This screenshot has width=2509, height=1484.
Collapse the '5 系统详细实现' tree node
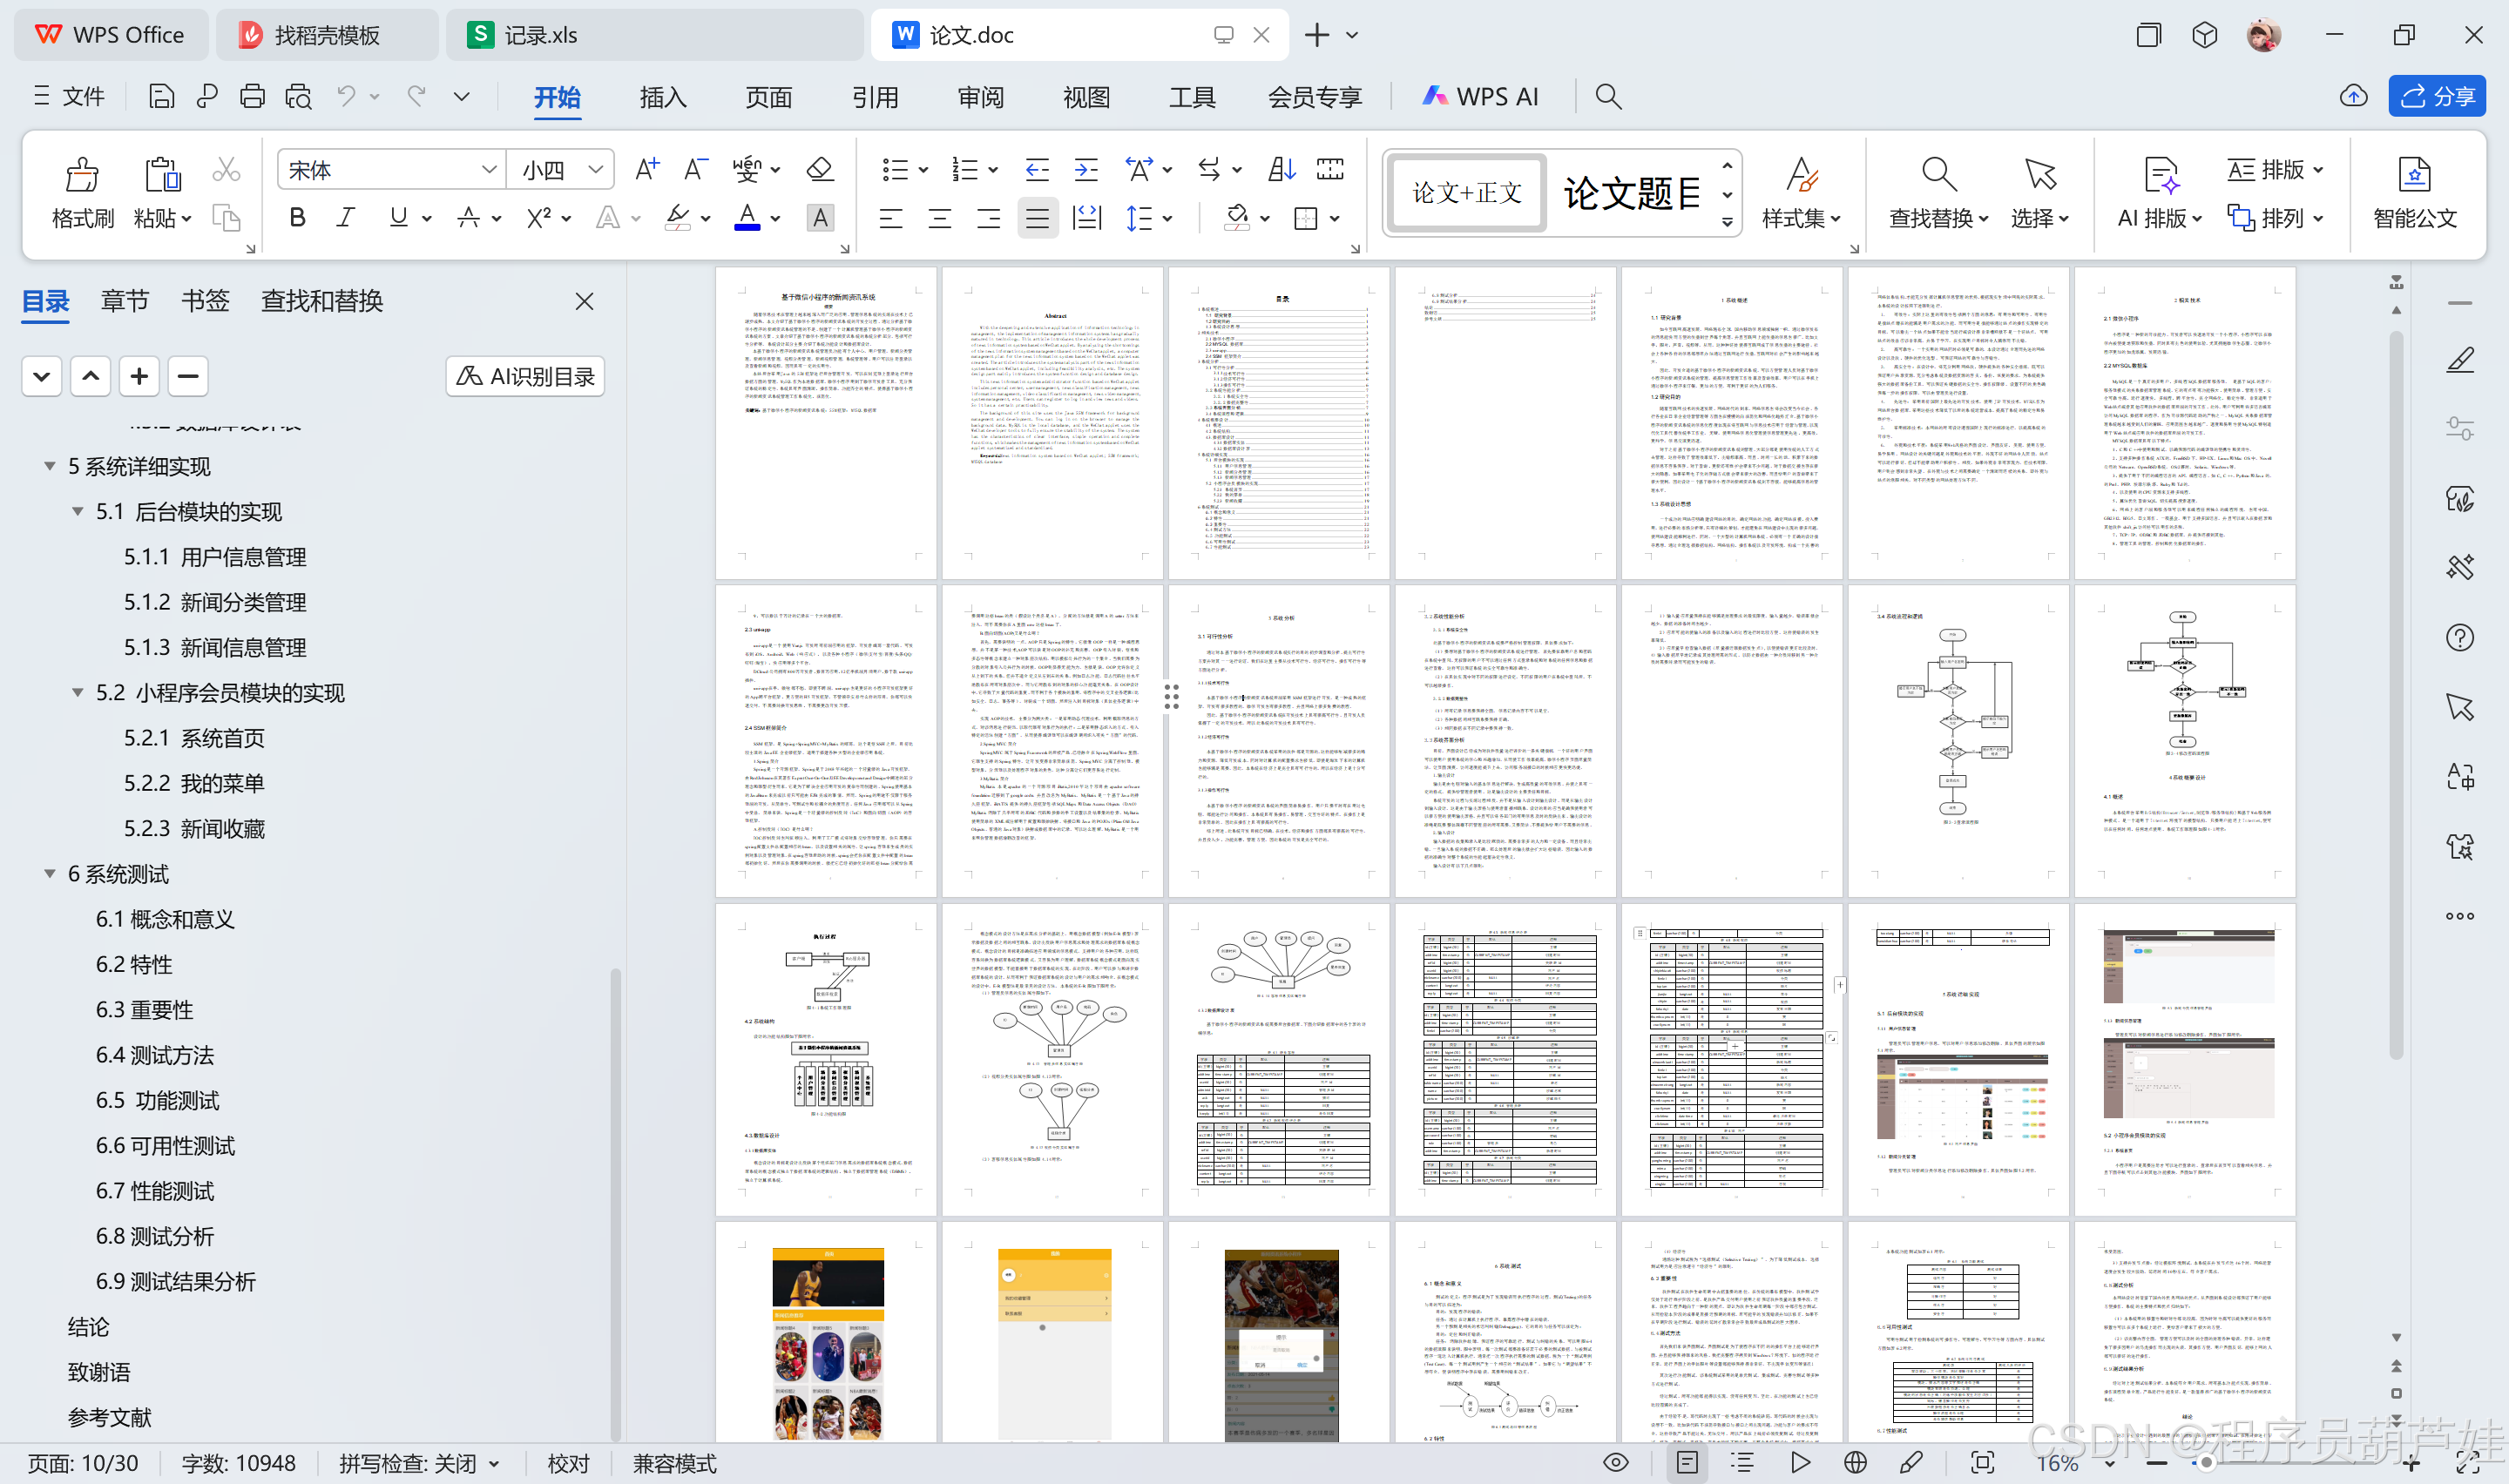coord(49,466)
